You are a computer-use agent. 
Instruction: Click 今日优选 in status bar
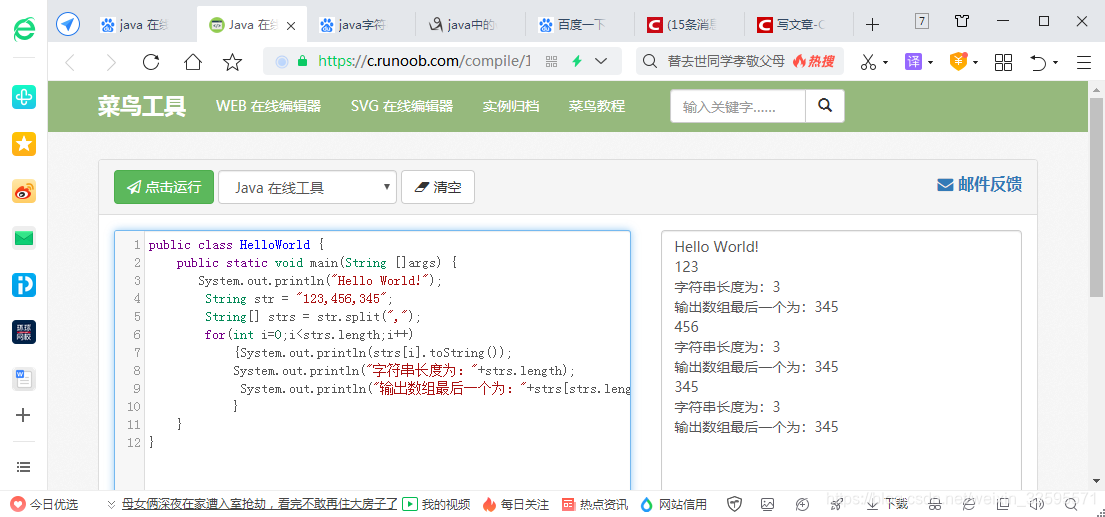click(x=44, y=504)
